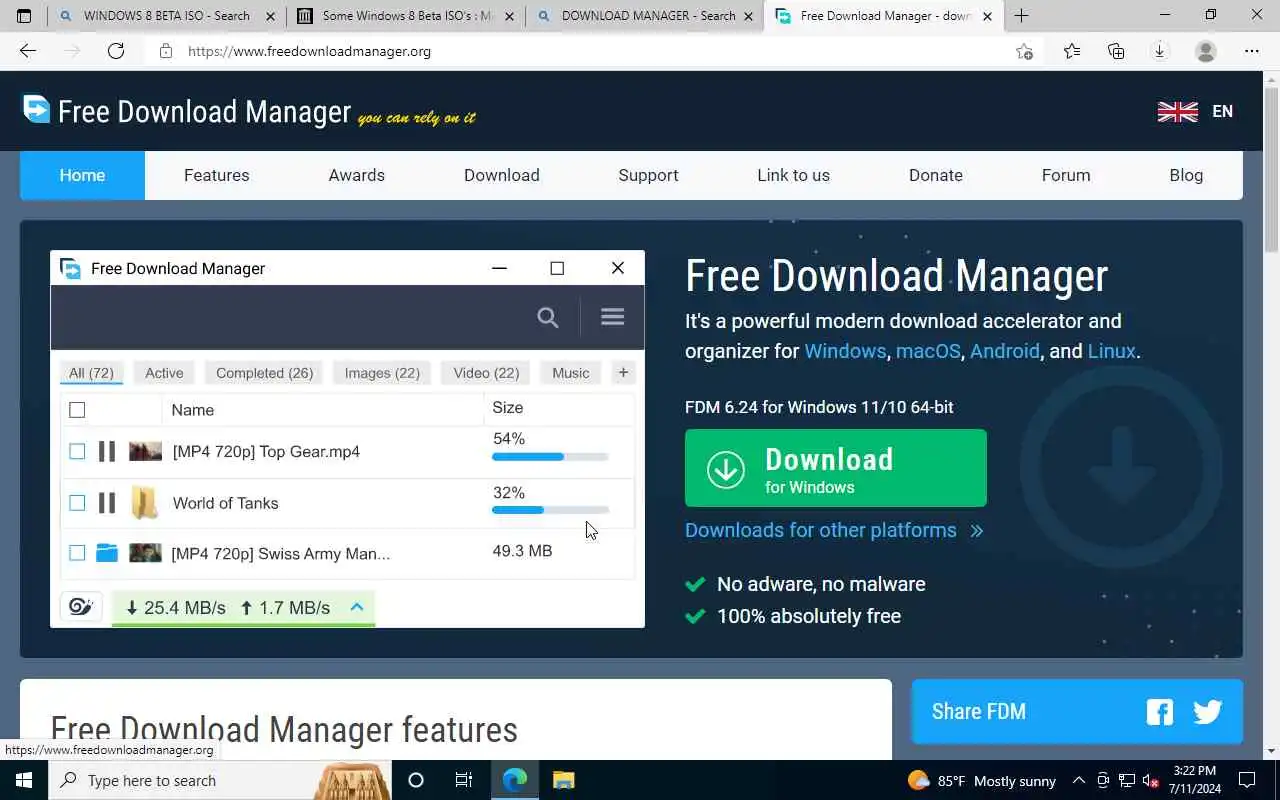1280x800 pixels.
Task: Select the All (72) filter tab
Action: [x=91, y=373]
